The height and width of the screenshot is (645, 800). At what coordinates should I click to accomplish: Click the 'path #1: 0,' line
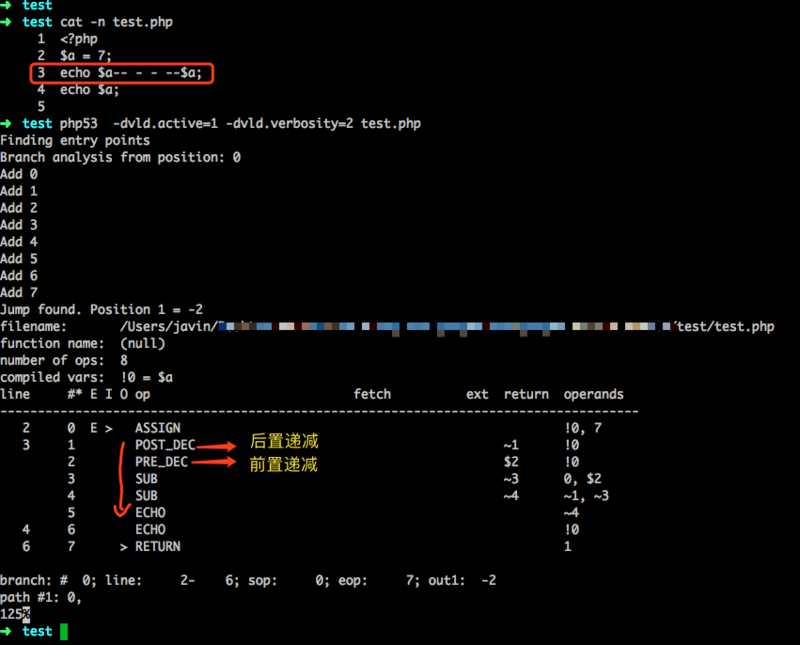[41, 597]
